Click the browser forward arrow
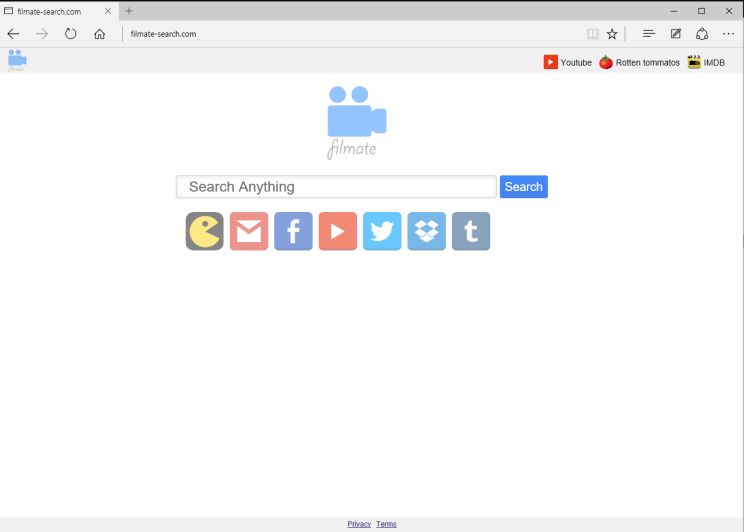The height and width of the screenshot is (532, 744). pos(42,34)
